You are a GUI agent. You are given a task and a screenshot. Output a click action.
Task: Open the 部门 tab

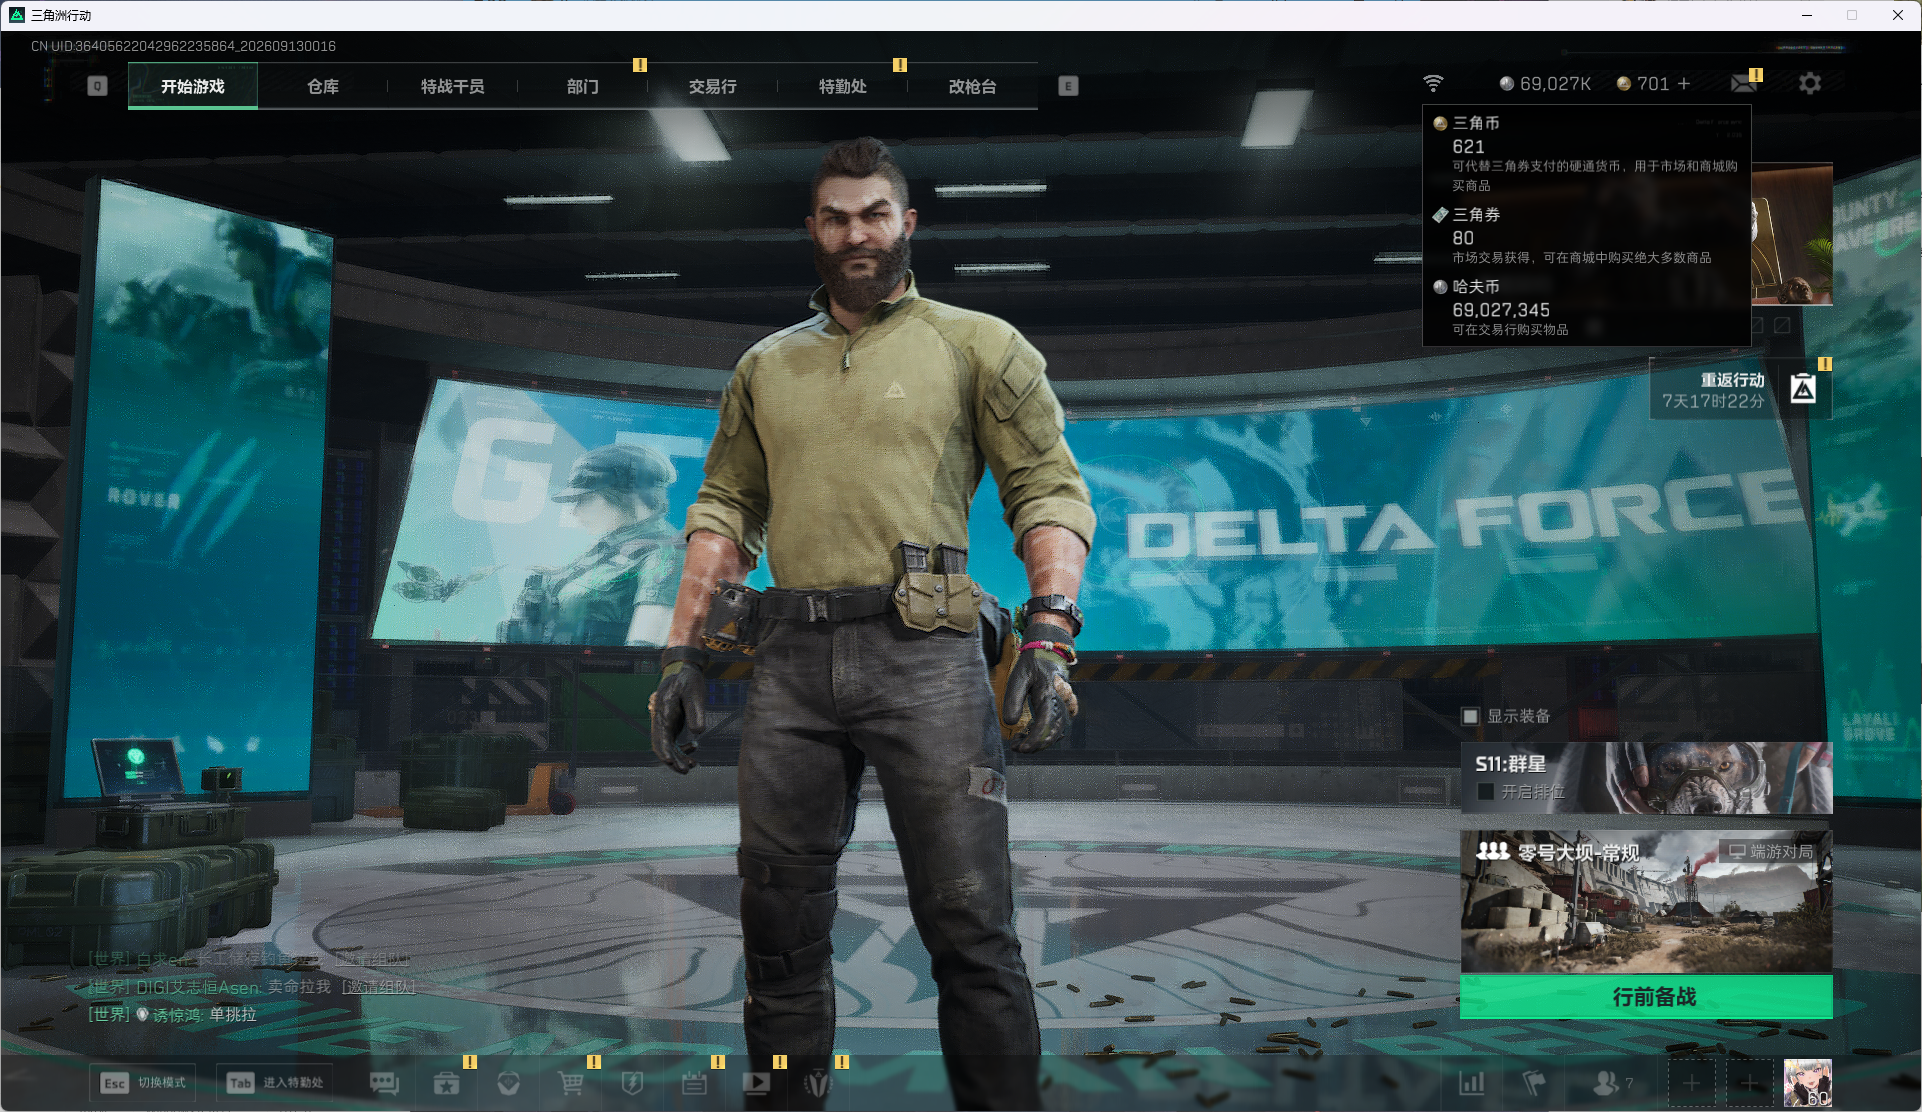583,86
